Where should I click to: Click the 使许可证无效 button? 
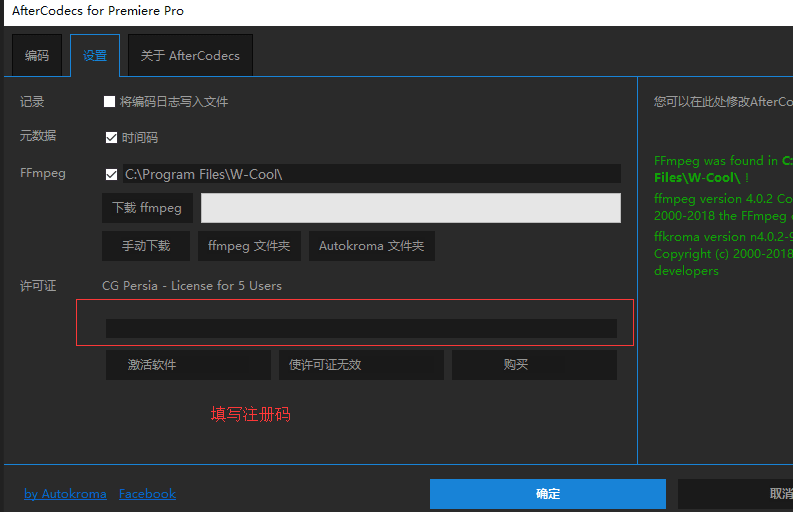[361, 365]
